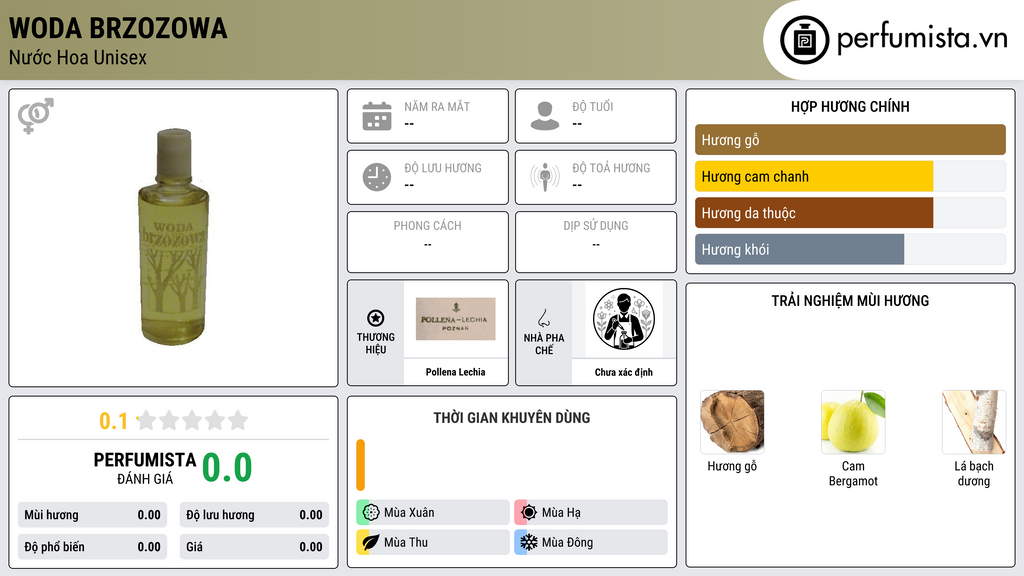Screen dimensions: 1024x576
Task: Click the Lá bạch dương caption
Action: point(974,473)
